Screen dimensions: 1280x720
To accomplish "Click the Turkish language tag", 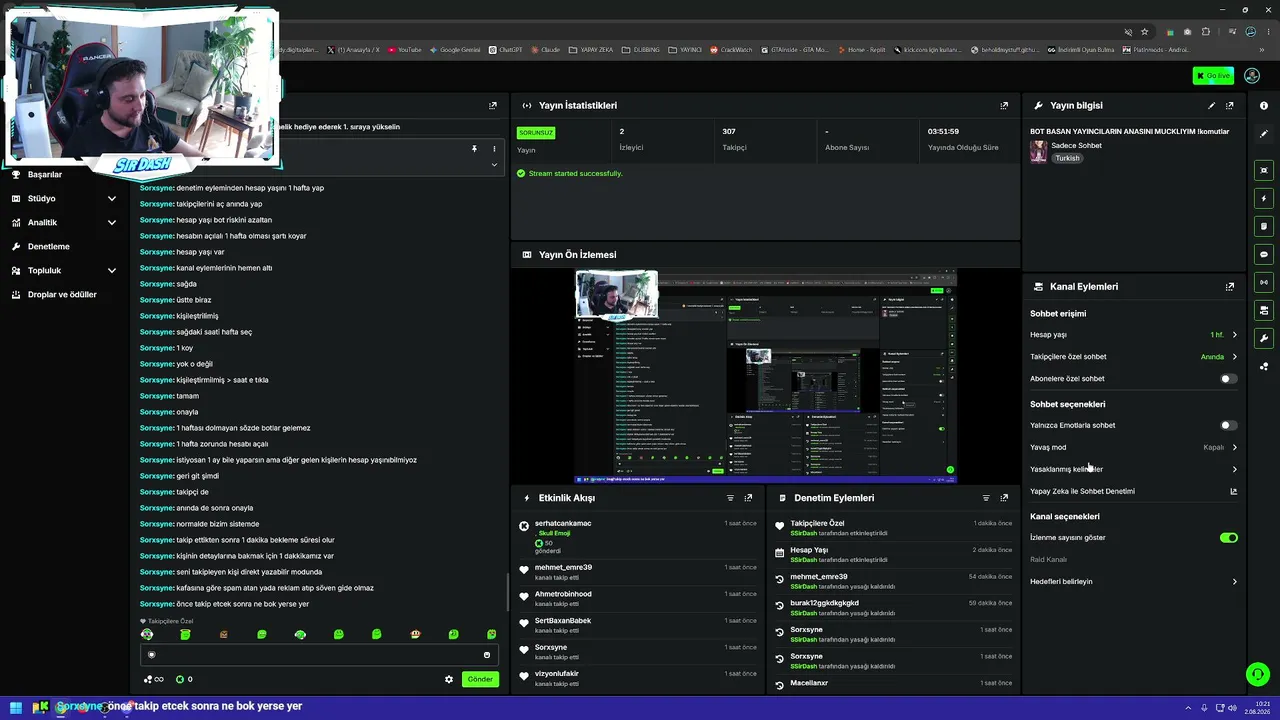I will (1067, 158).
